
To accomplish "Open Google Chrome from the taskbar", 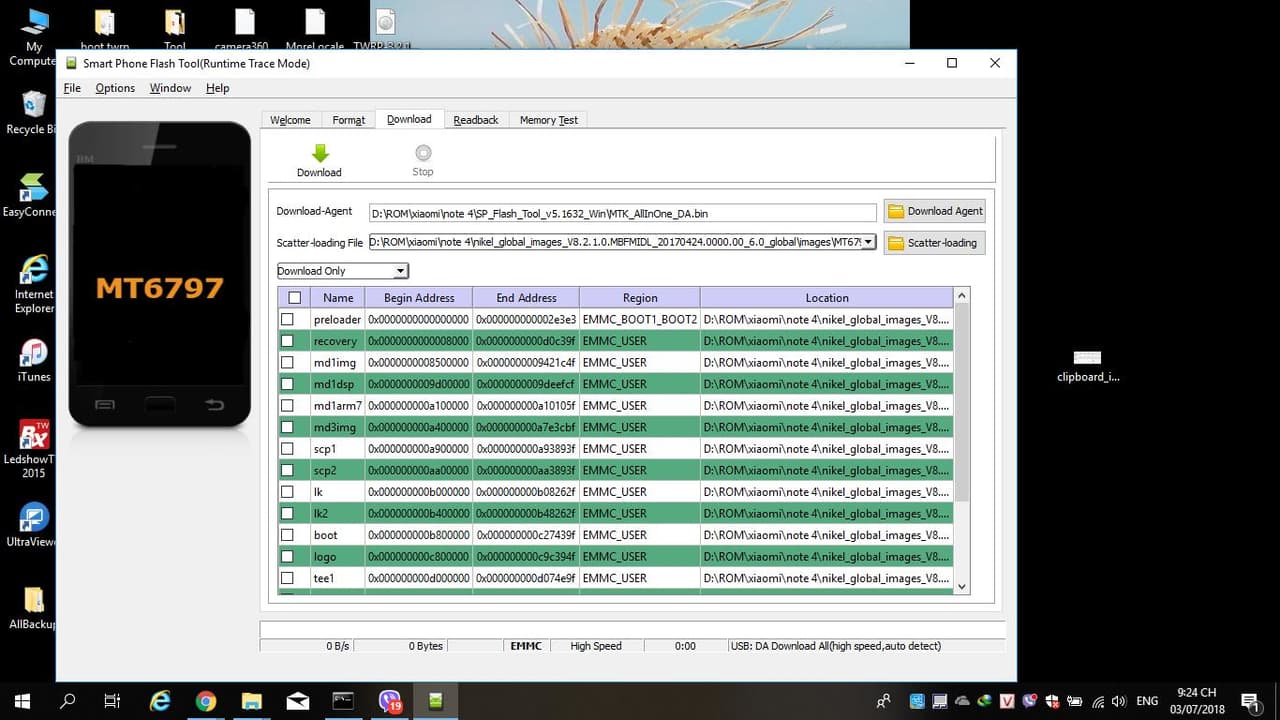I will (x=206, y=701).
